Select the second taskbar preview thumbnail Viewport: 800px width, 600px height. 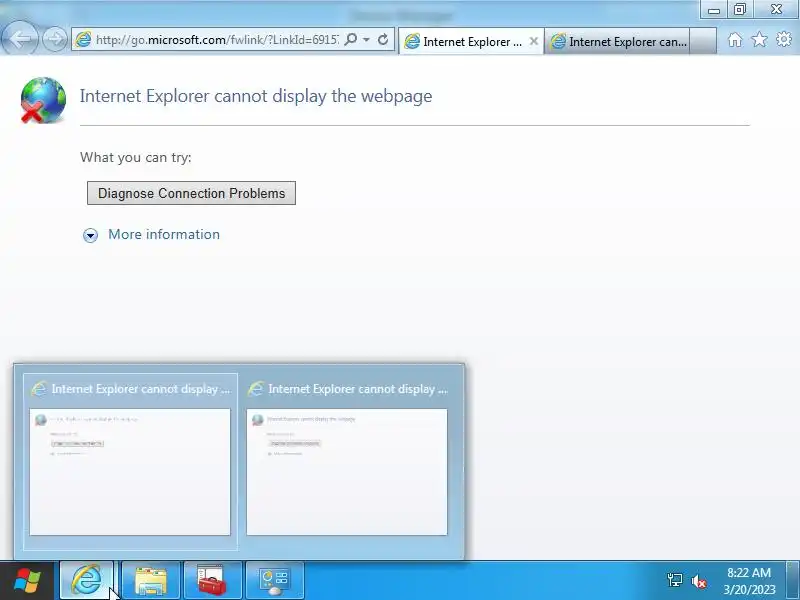(x=347, y=472)
